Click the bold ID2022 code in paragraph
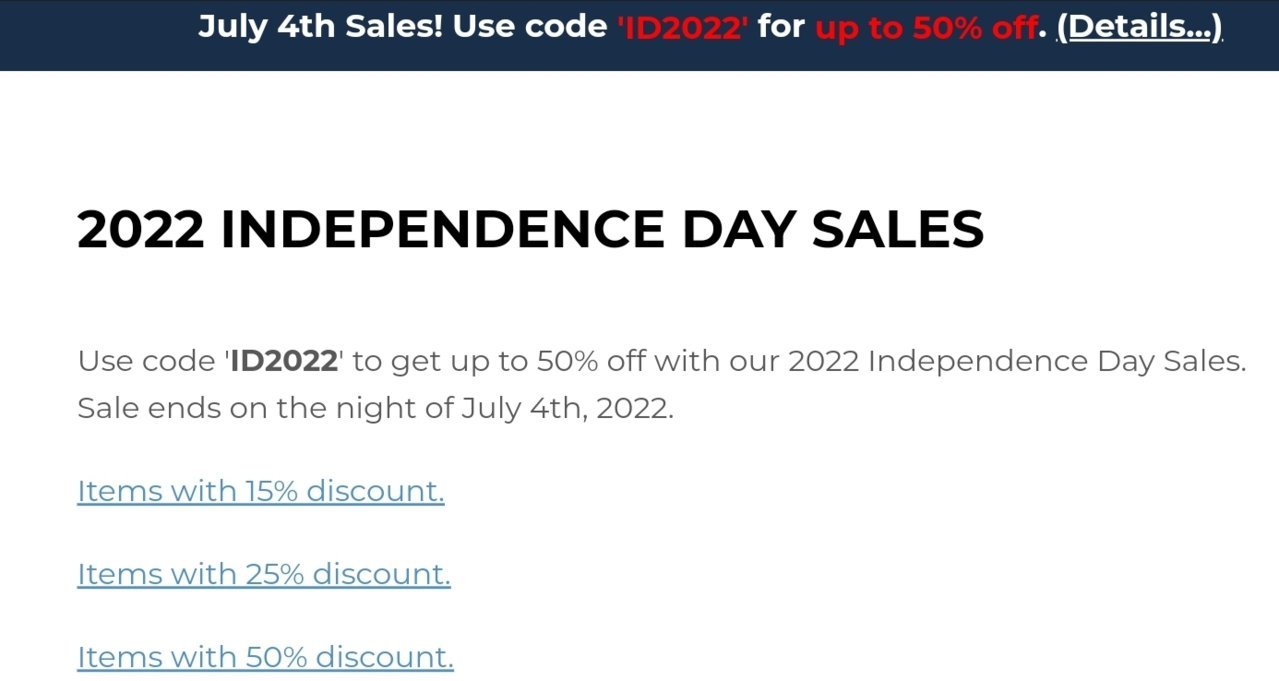Image resolution: width=1279 pixels, height=681 pixels. pos(284,361)
